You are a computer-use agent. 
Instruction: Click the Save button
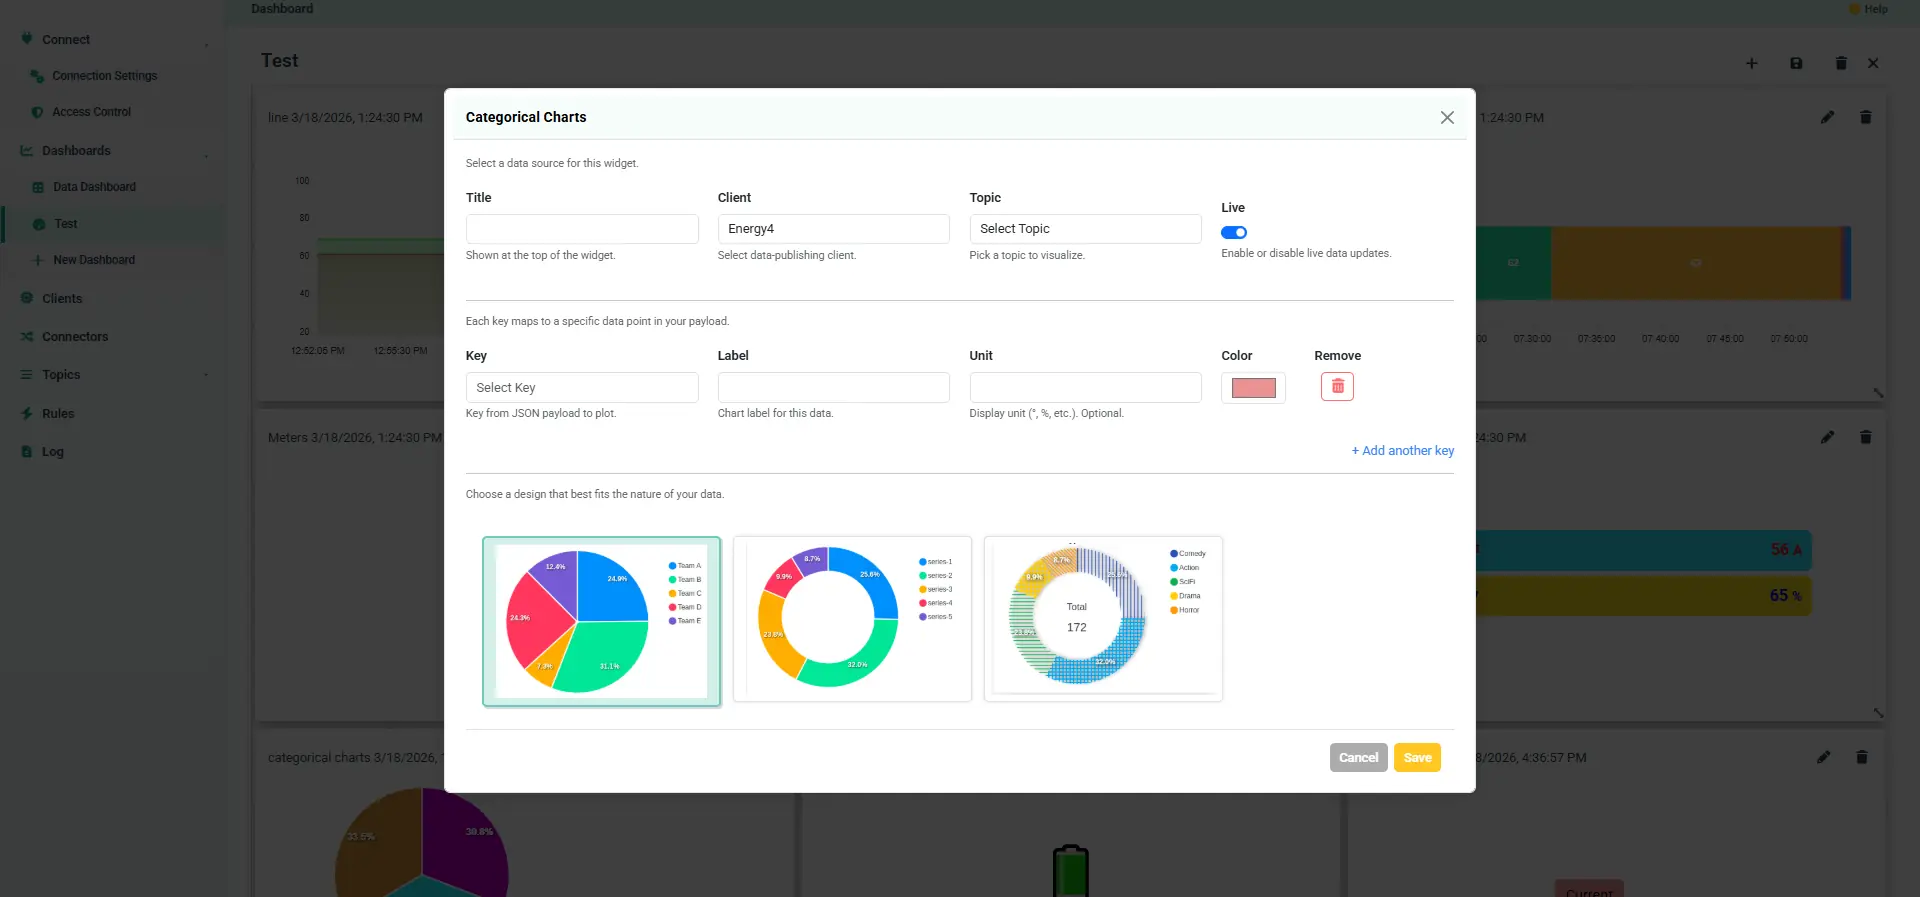(x=1417, y=758)
